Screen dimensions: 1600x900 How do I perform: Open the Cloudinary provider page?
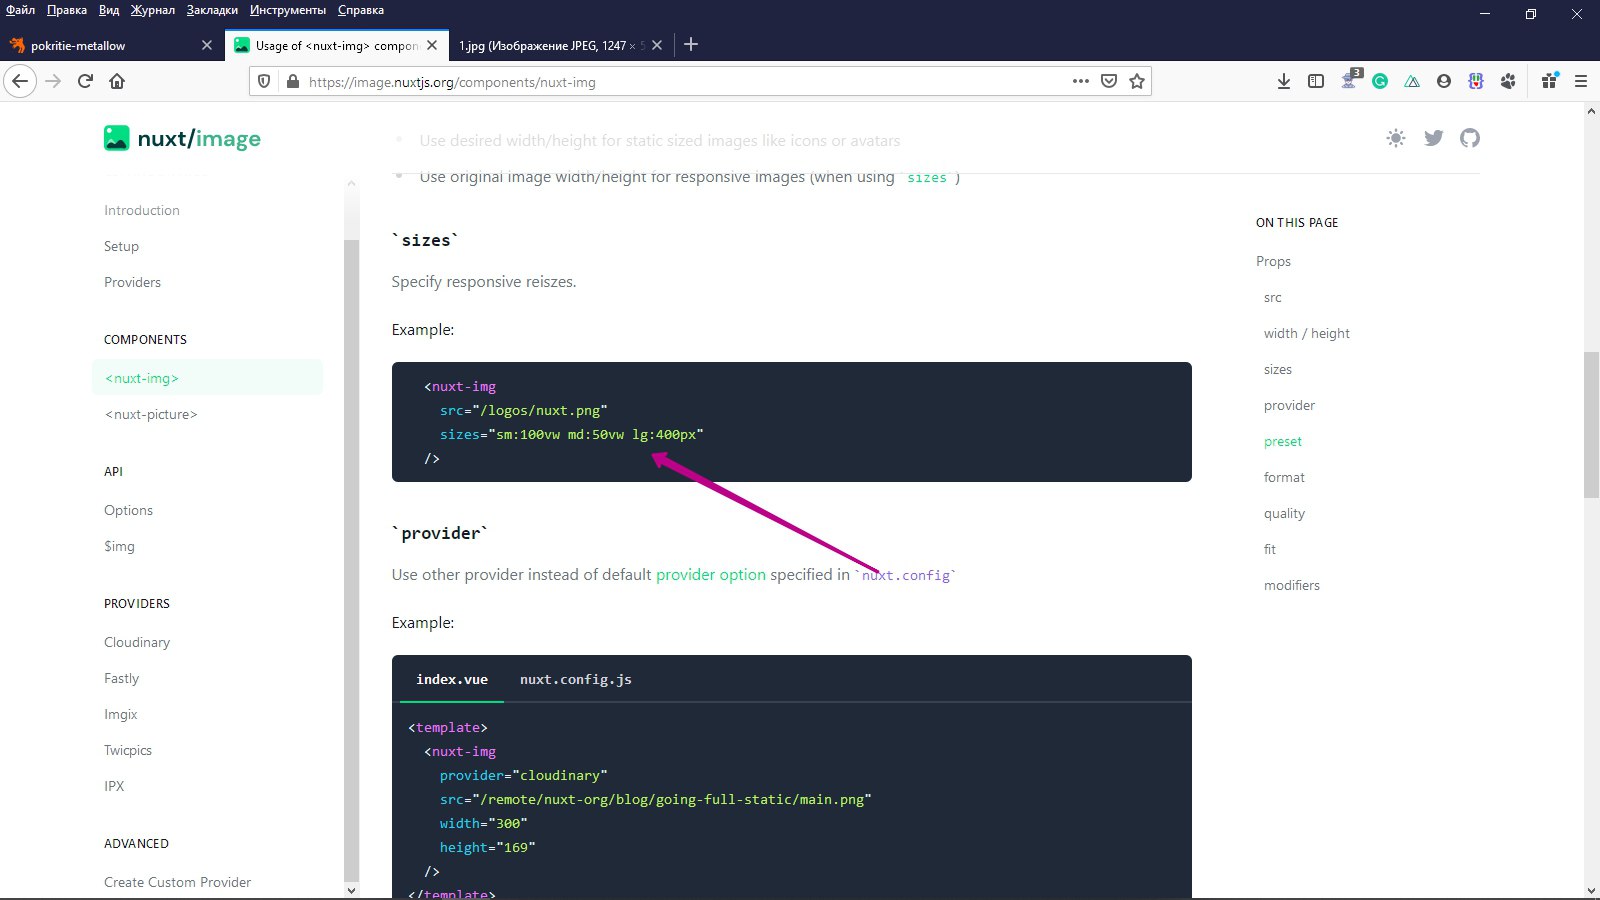coord(137,642)
